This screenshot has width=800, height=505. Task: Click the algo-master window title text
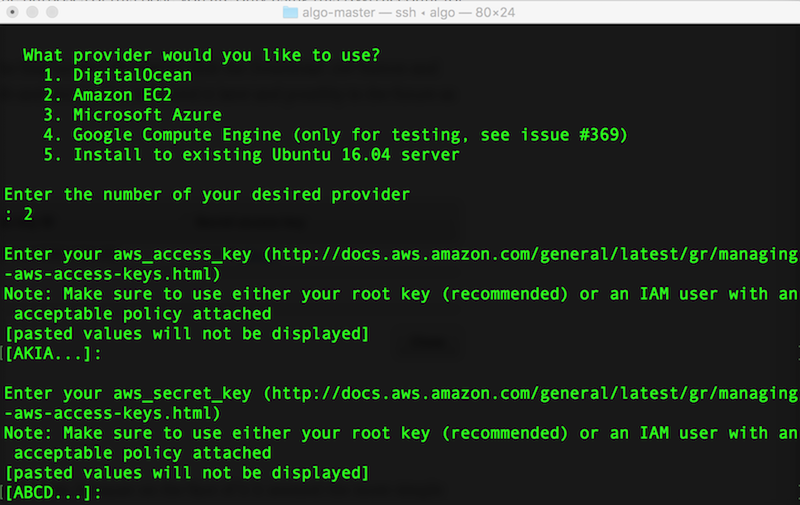click(408, 12)
